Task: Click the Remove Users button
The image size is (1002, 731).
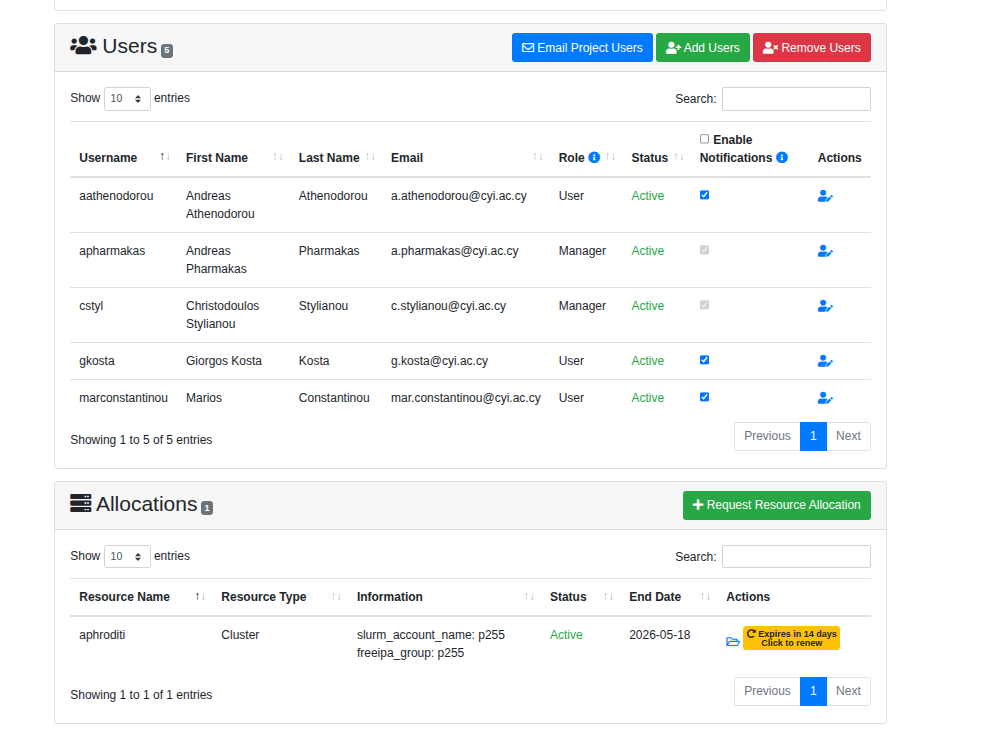Action: [812, 48]
